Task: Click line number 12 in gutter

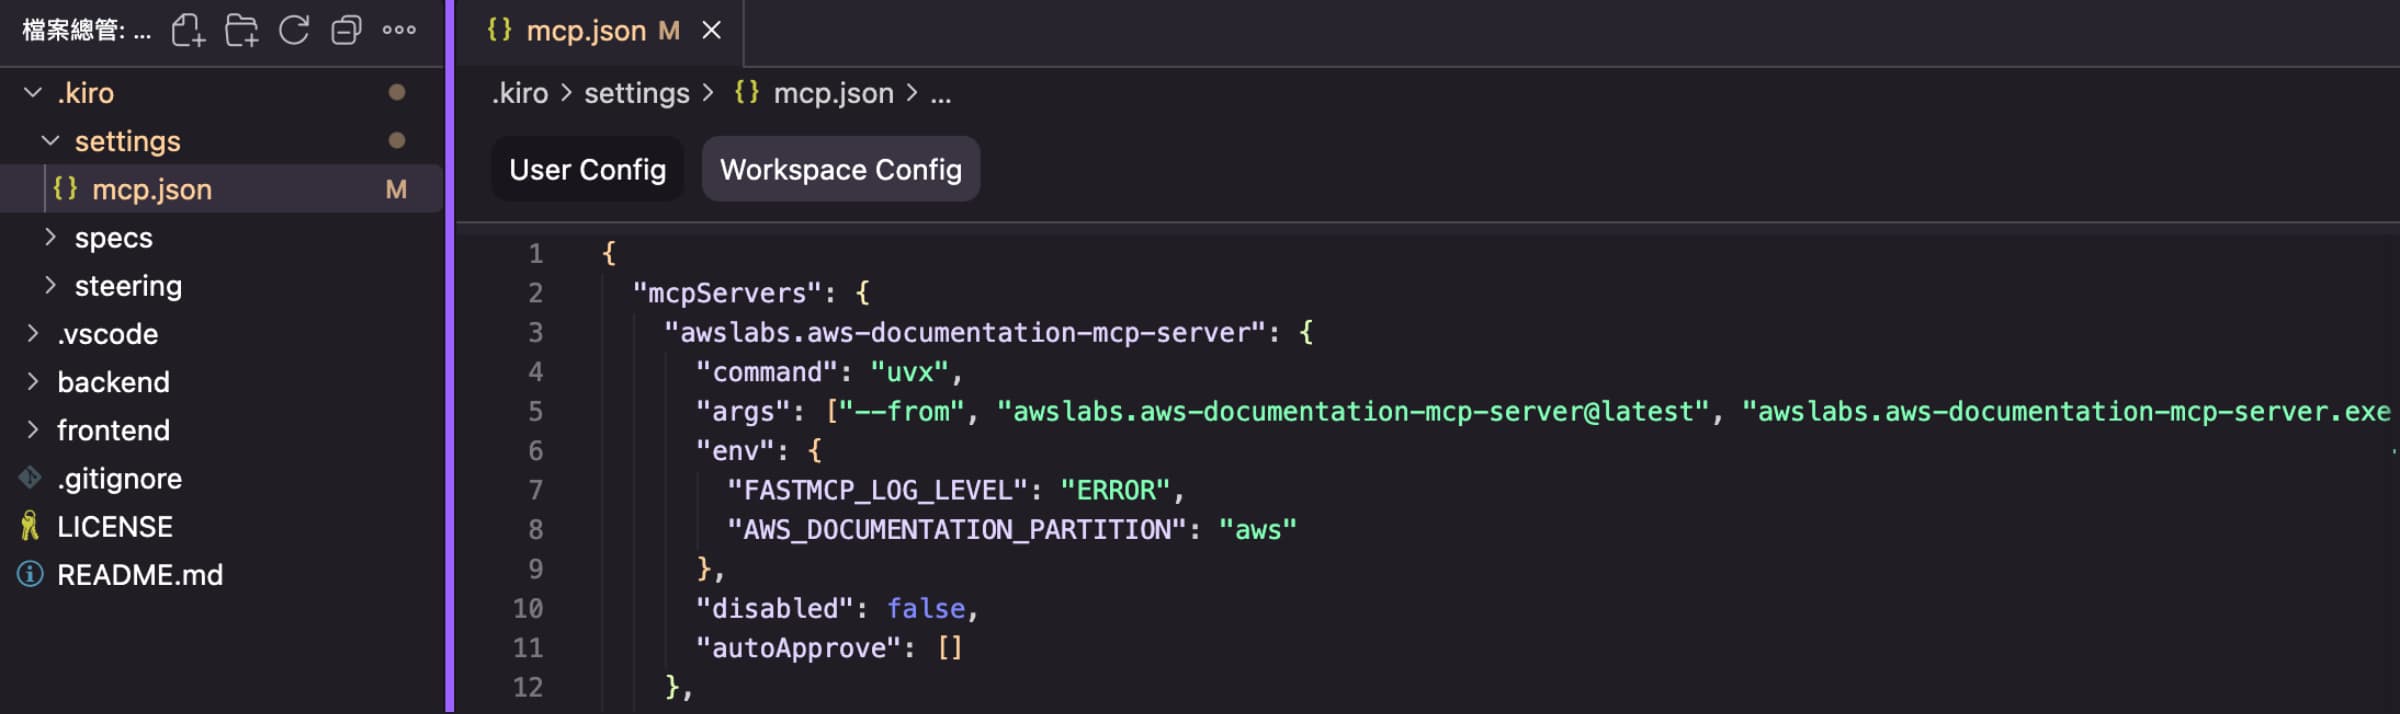Action: (528, 687)
